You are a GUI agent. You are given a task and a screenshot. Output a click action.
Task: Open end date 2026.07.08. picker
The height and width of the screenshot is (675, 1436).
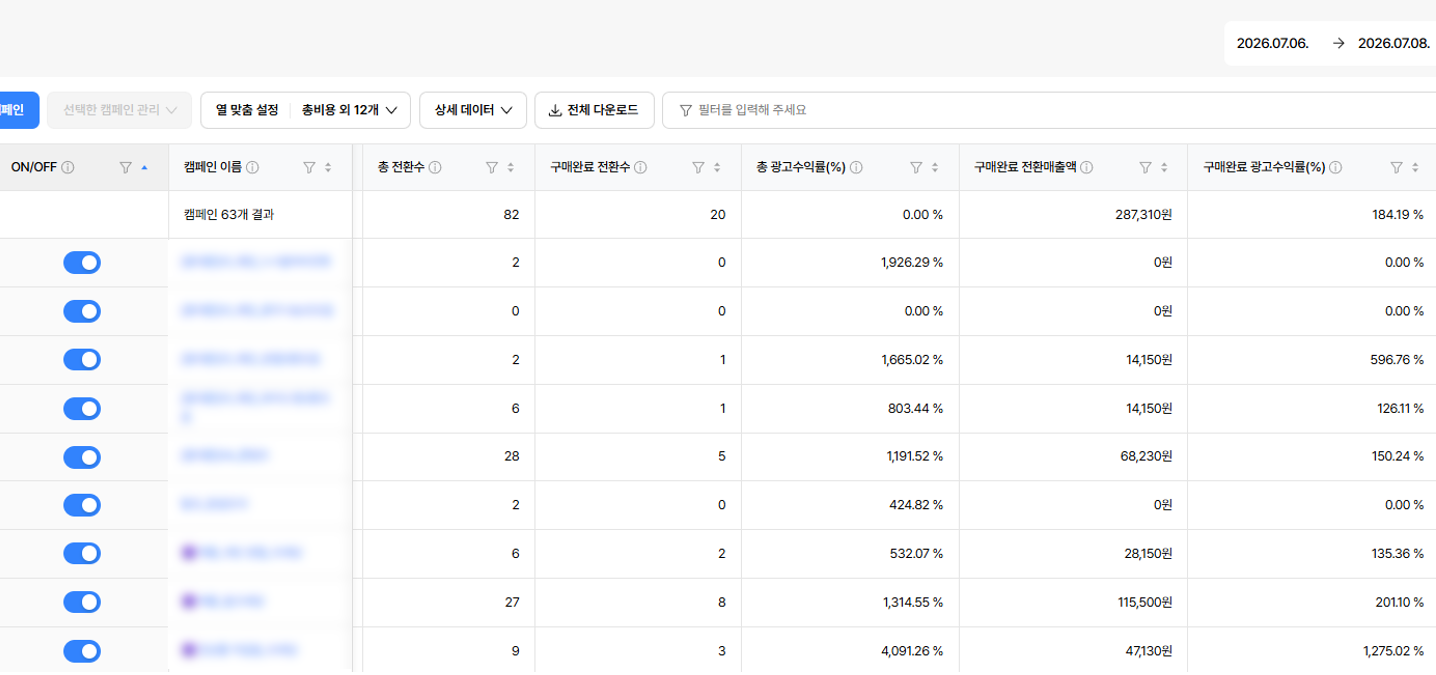pyautogui.click(x=1394, y=43)
